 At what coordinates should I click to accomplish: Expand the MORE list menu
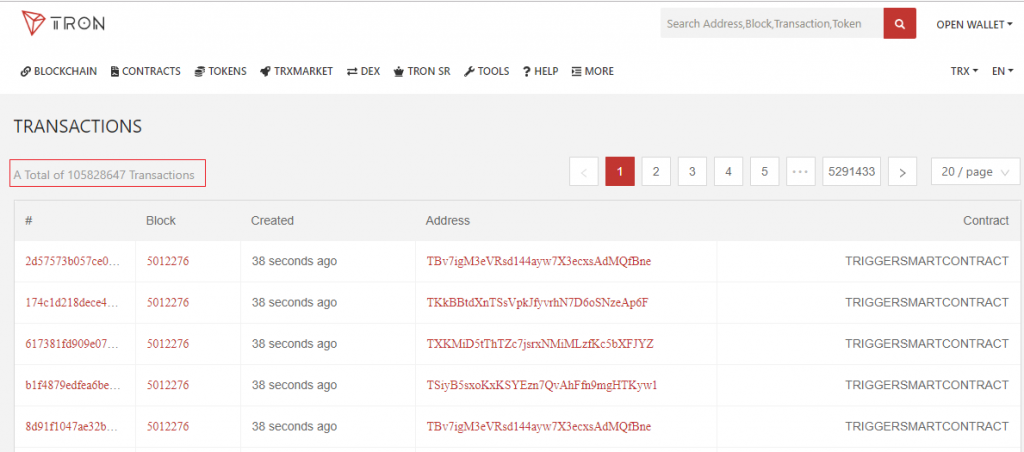pos(592,71)
